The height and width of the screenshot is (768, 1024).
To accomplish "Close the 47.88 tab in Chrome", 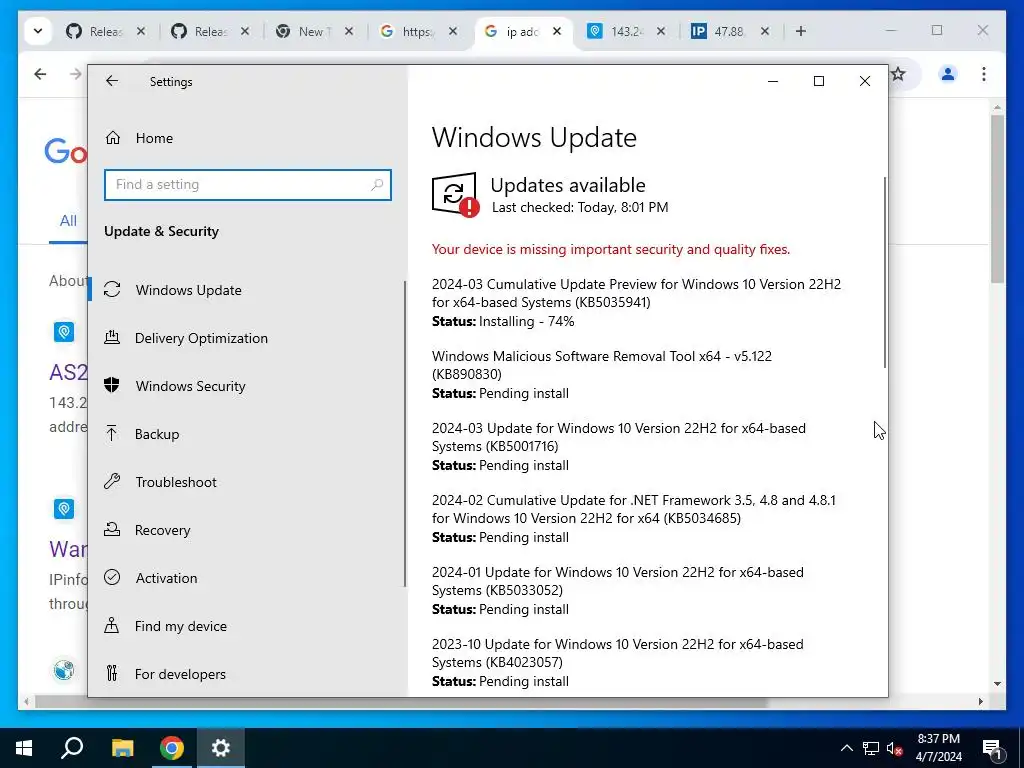I will (x=765, y=31).
